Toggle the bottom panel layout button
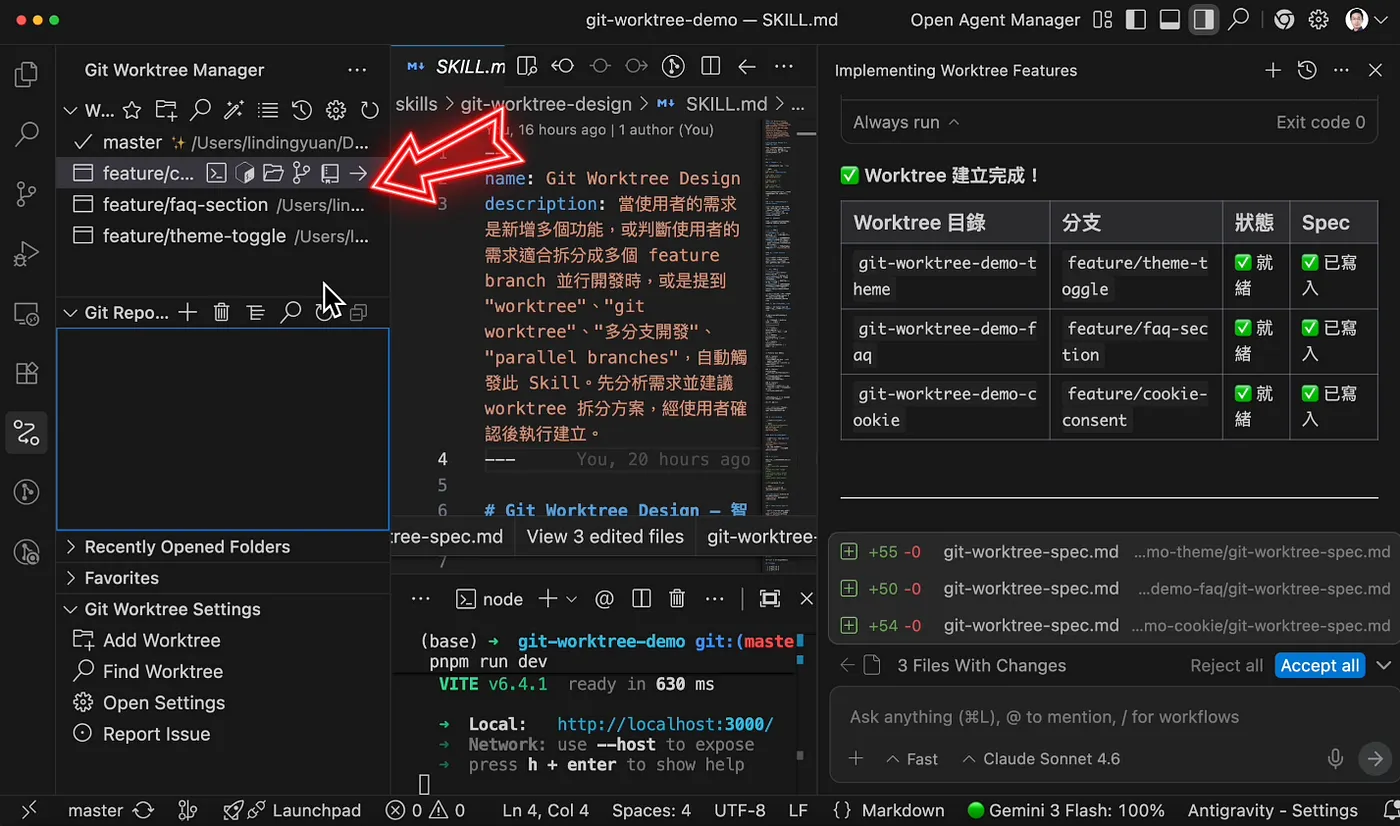 coord(1170,20)
